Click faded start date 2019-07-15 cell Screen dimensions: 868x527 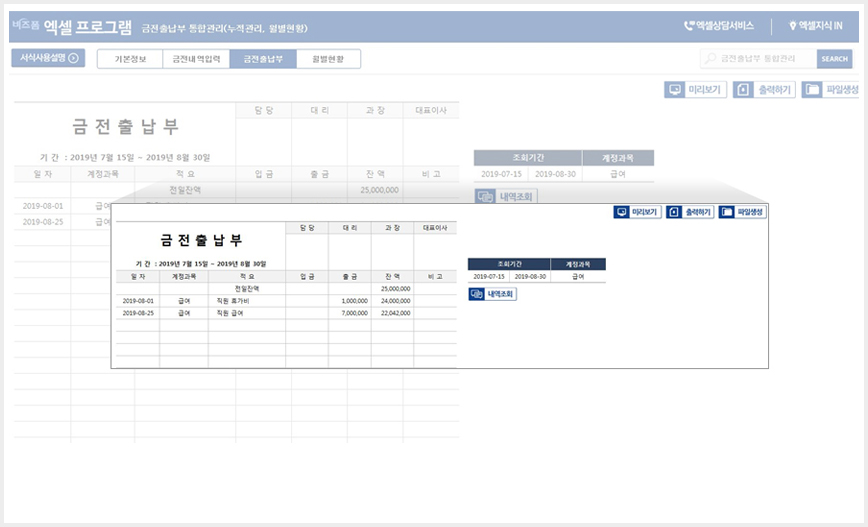click(501, 174)
